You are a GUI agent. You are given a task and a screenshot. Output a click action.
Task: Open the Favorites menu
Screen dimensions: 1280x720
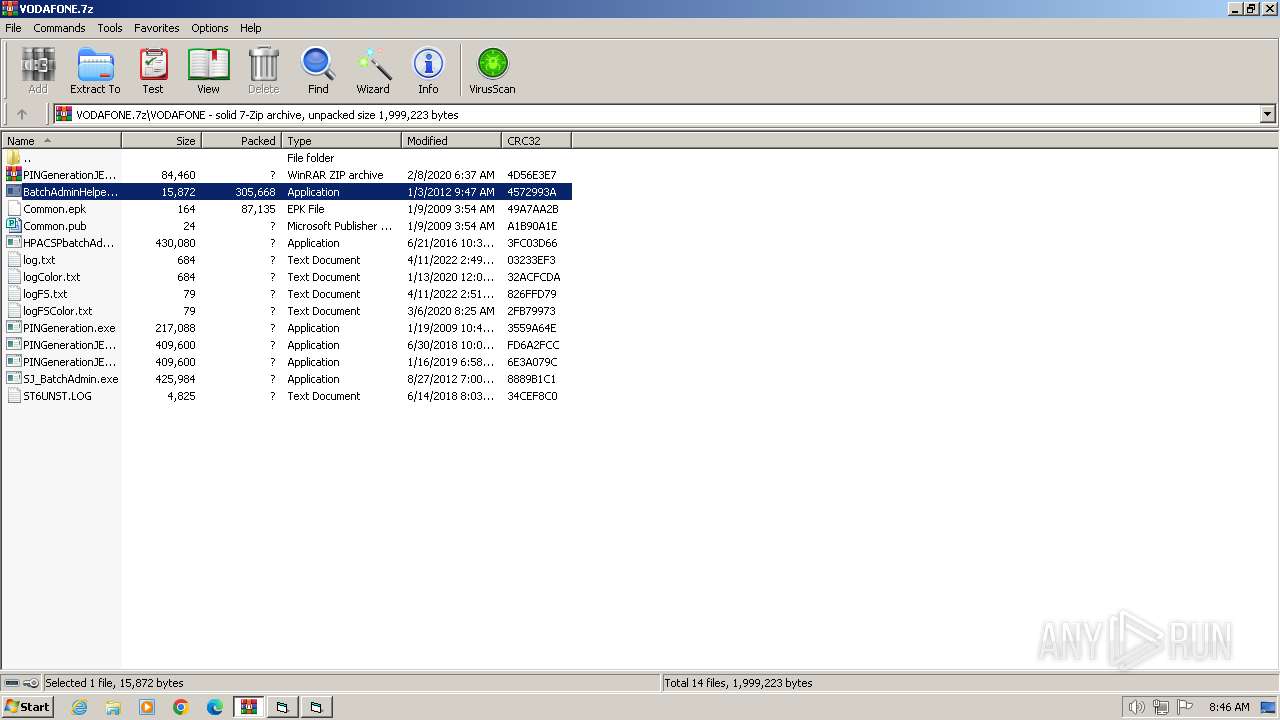click(157, 28)
